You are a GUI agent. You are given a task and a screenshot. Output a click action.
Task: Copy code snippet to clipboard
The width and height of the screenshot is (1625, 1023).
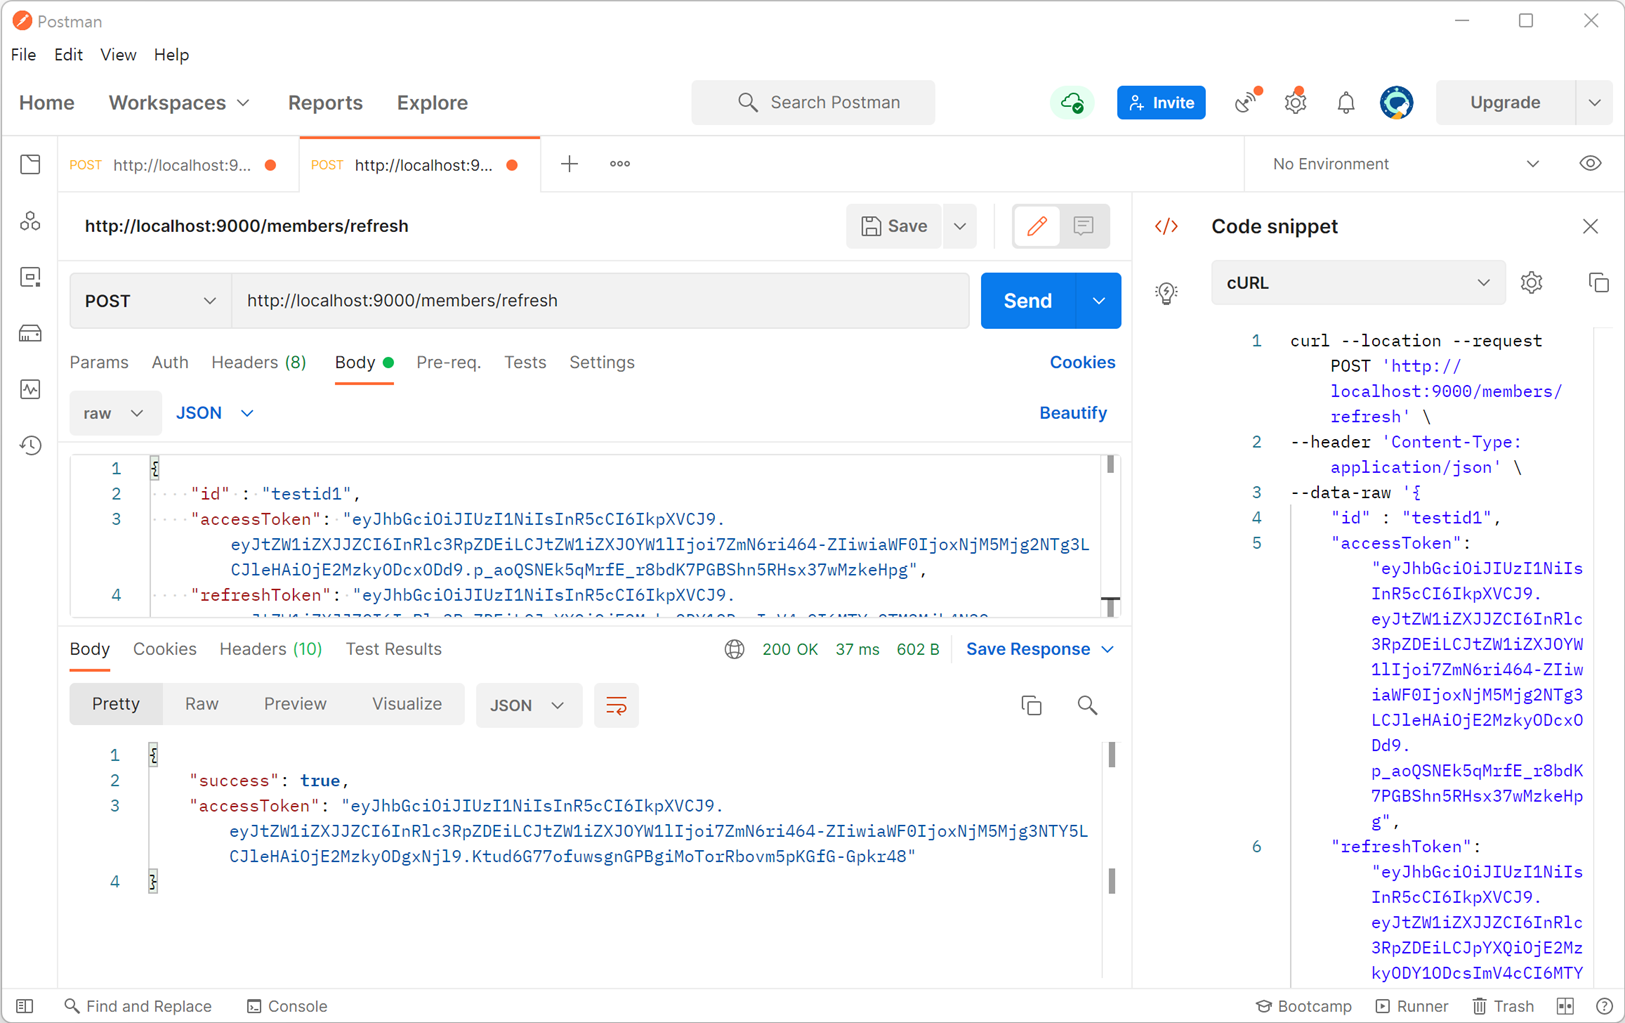tap(1598, 283)
